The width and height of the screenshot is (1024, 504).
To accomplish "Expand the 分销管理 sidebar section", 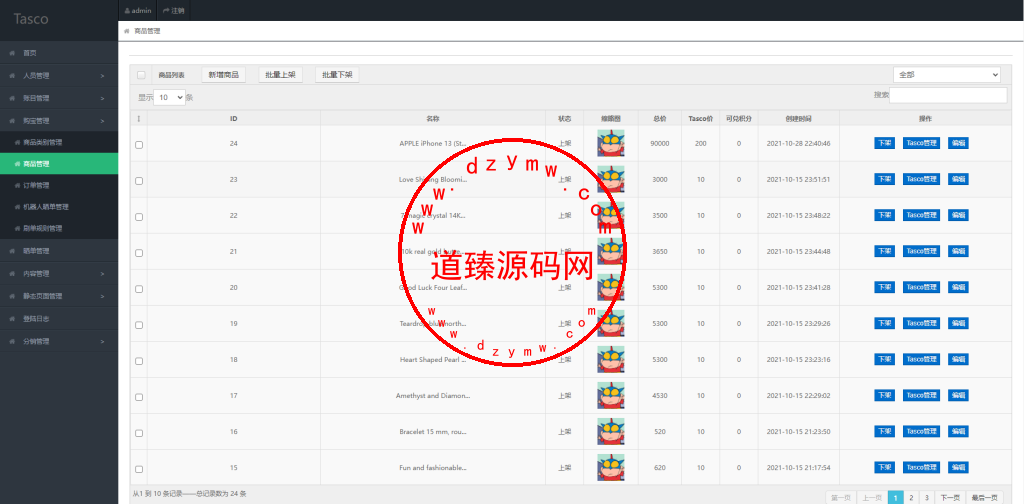I will (59, 341).
